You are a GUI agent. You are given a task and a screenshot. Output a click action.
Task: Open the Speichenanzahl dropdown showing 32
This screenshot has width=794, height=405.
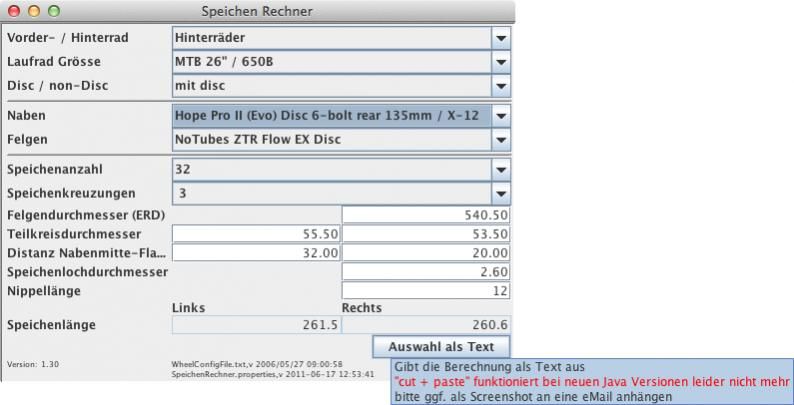[501, 169]
